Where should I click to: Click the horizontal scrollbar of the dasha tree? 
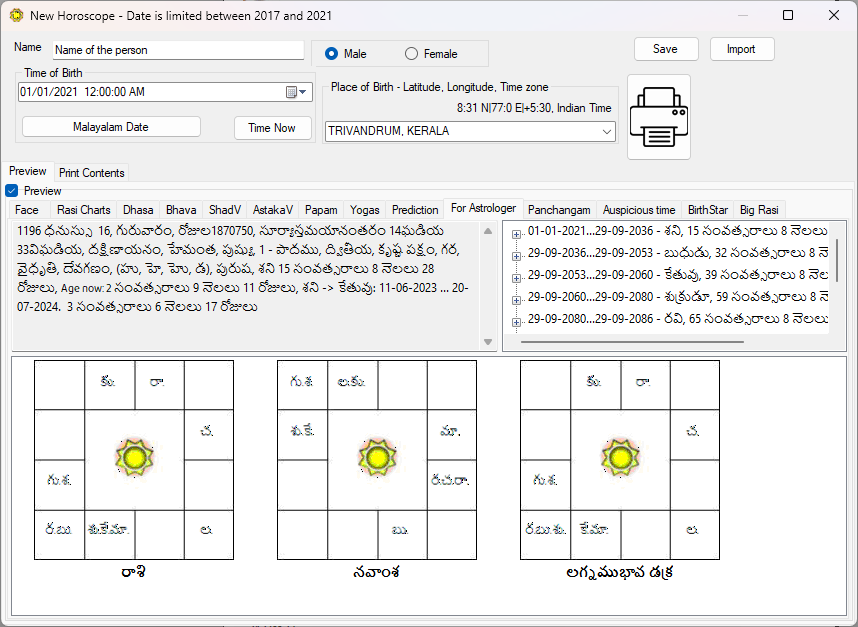[x=632, y=342]
